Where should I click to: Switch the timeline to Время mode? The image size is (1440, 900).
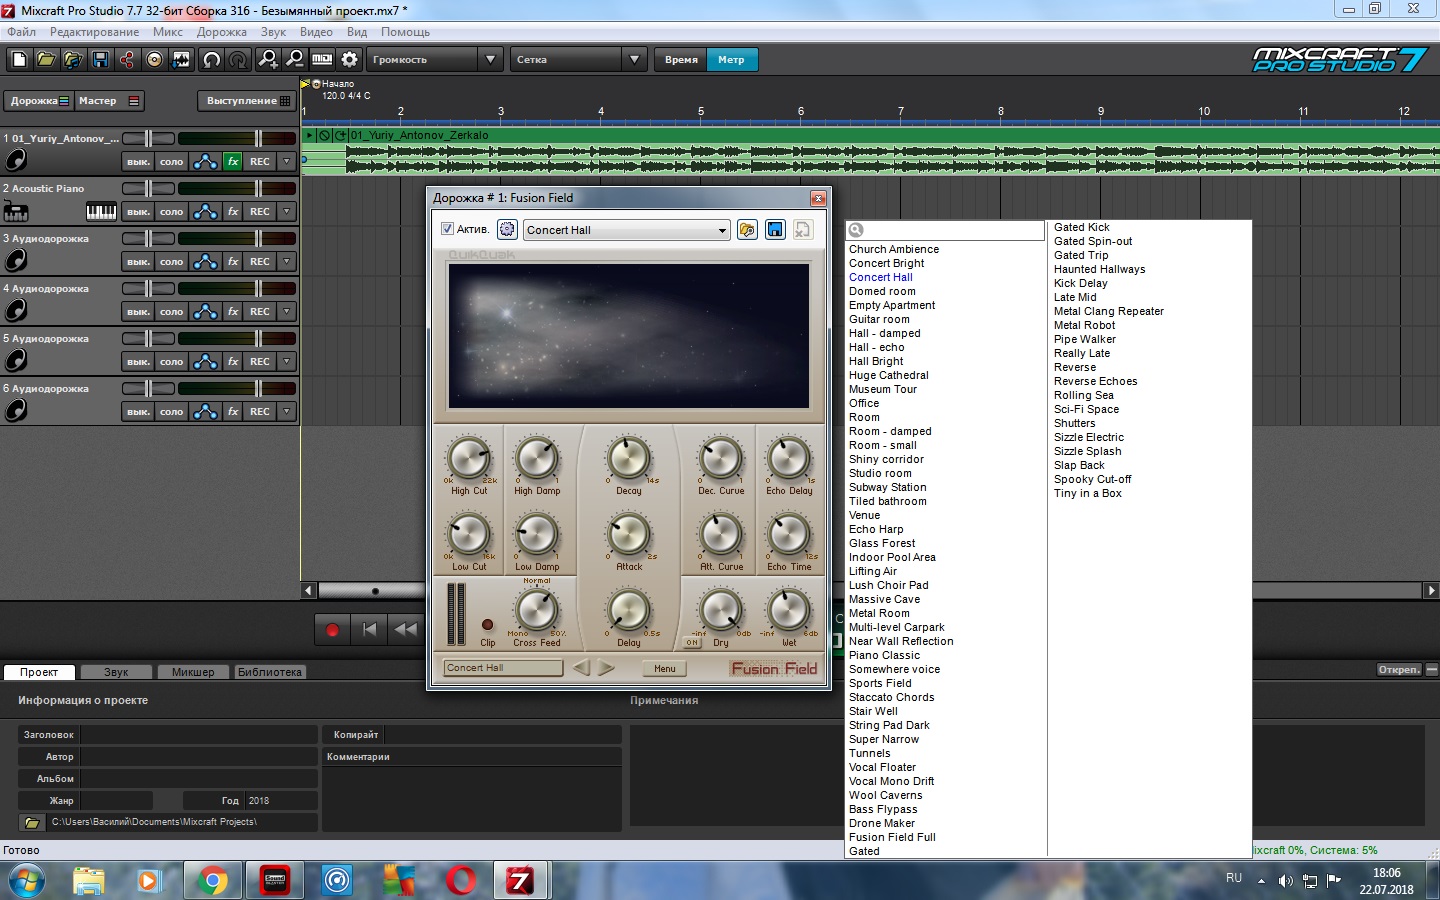coord(681,60)
